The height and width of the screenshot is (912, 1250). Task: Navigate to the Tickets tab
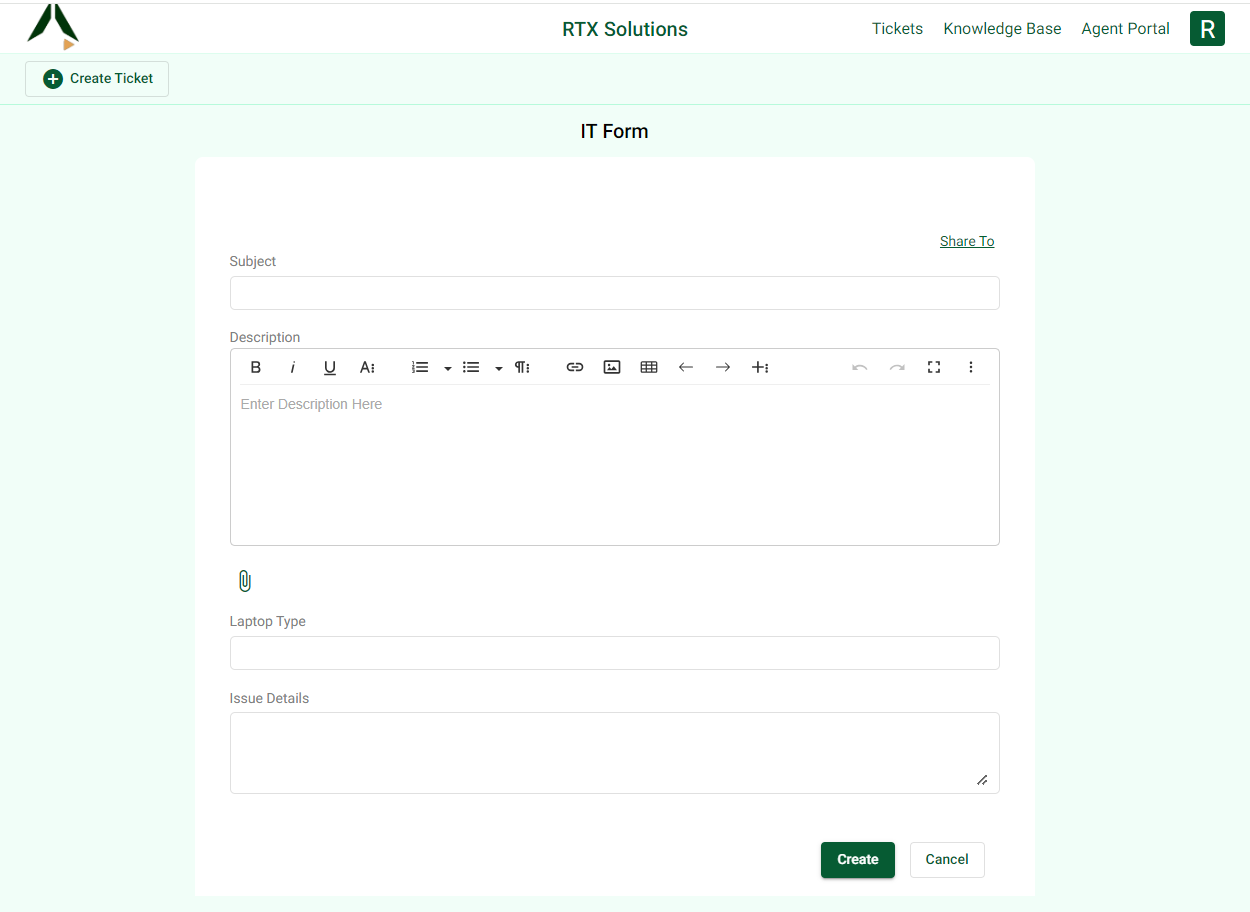click(897, 28)
